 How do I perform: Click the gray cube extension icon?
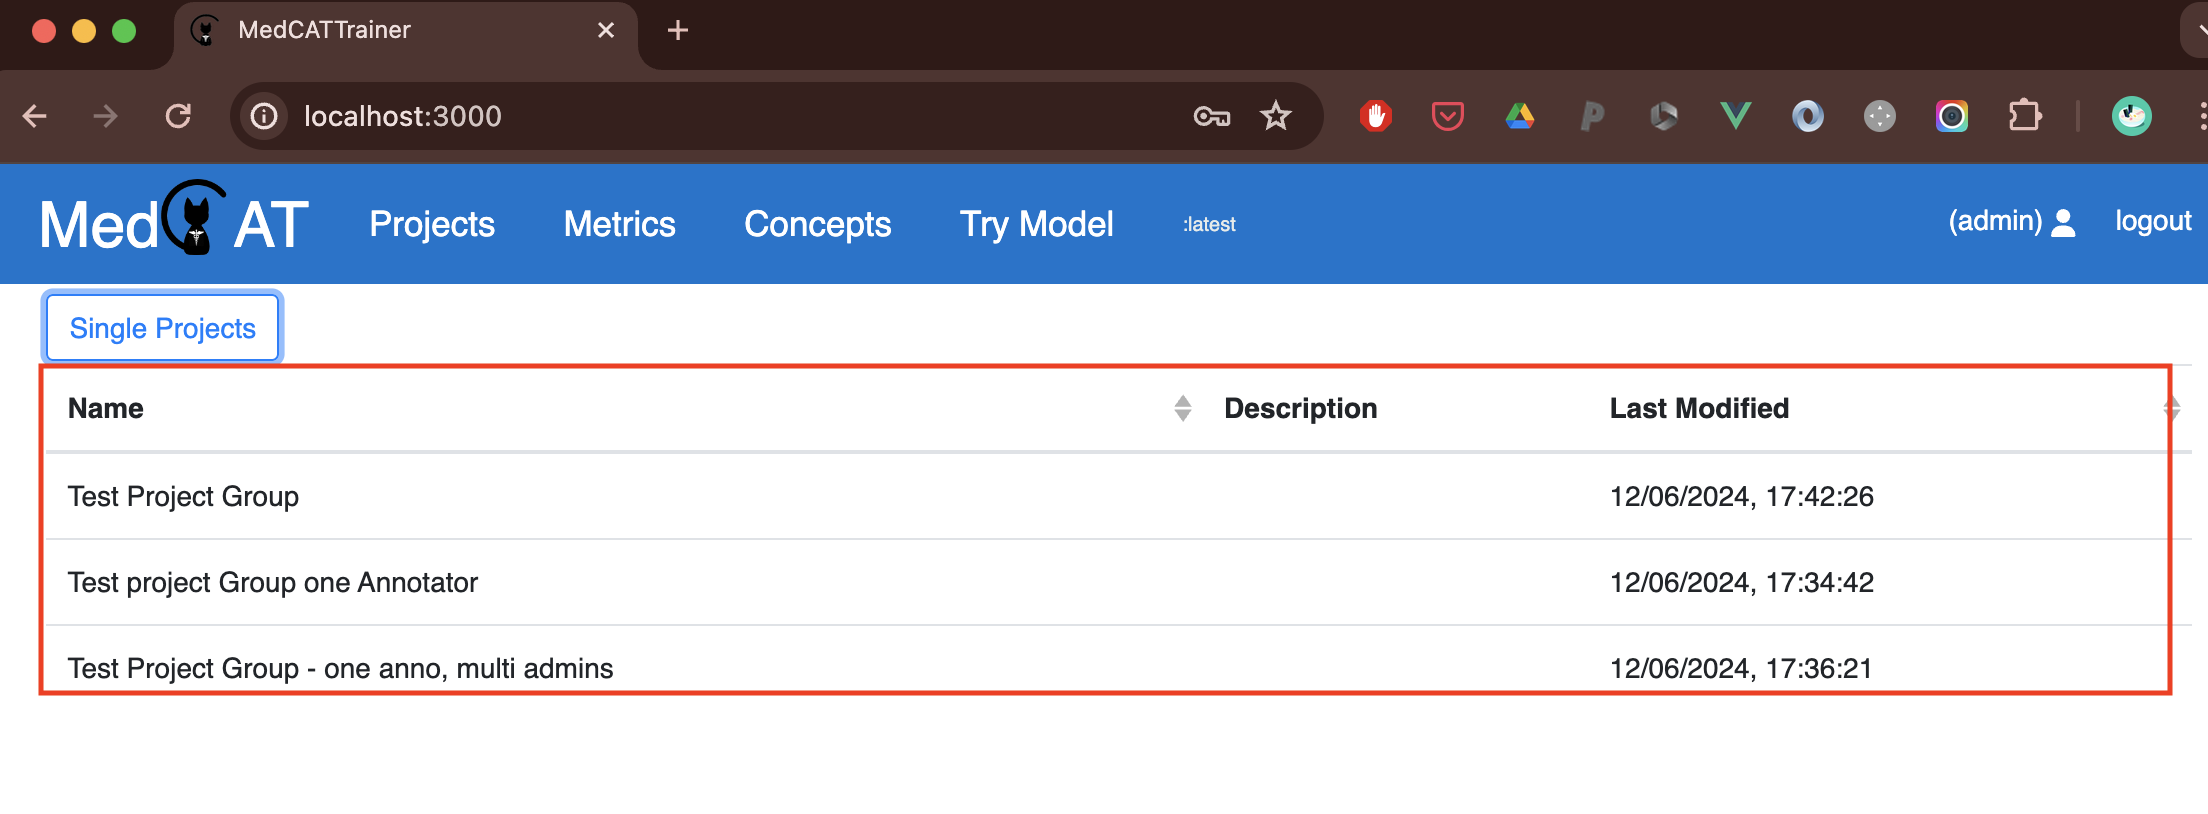[x=1664, y=116]
